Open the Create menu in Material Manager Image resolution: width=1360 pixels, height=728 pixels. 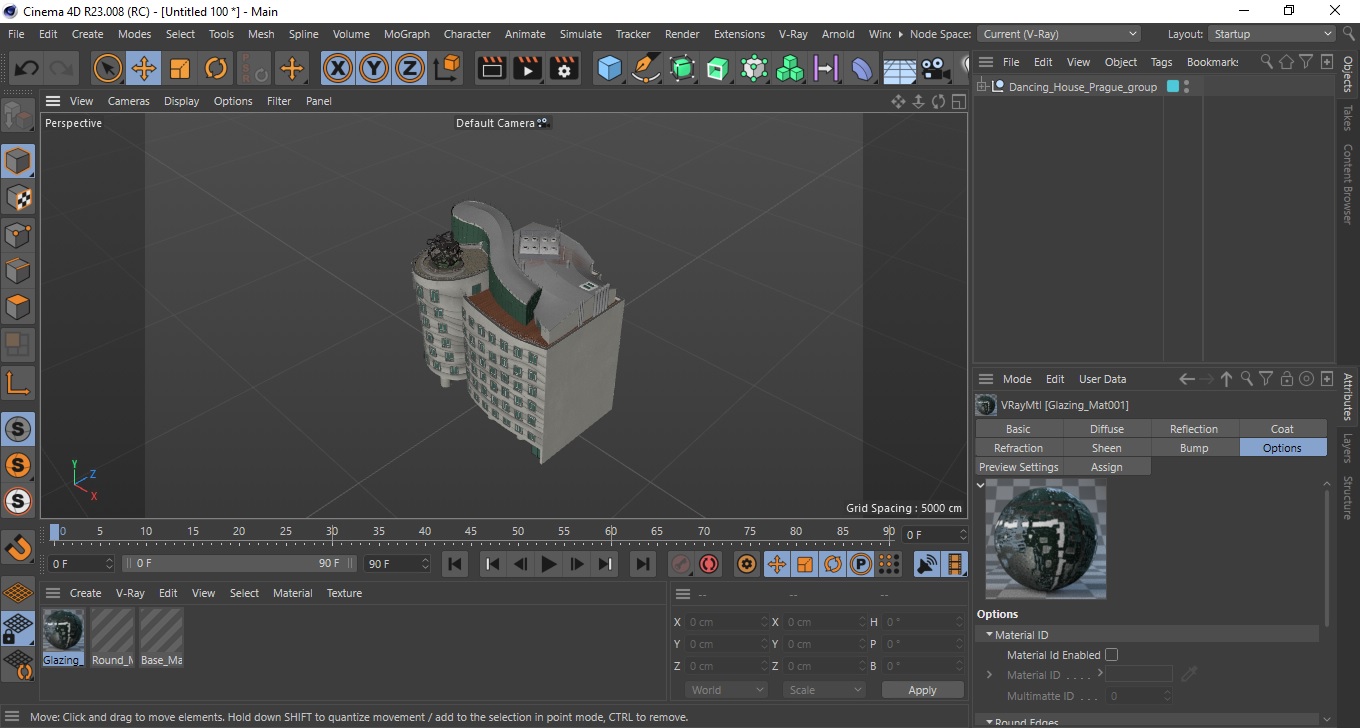(x=85, y=593)
